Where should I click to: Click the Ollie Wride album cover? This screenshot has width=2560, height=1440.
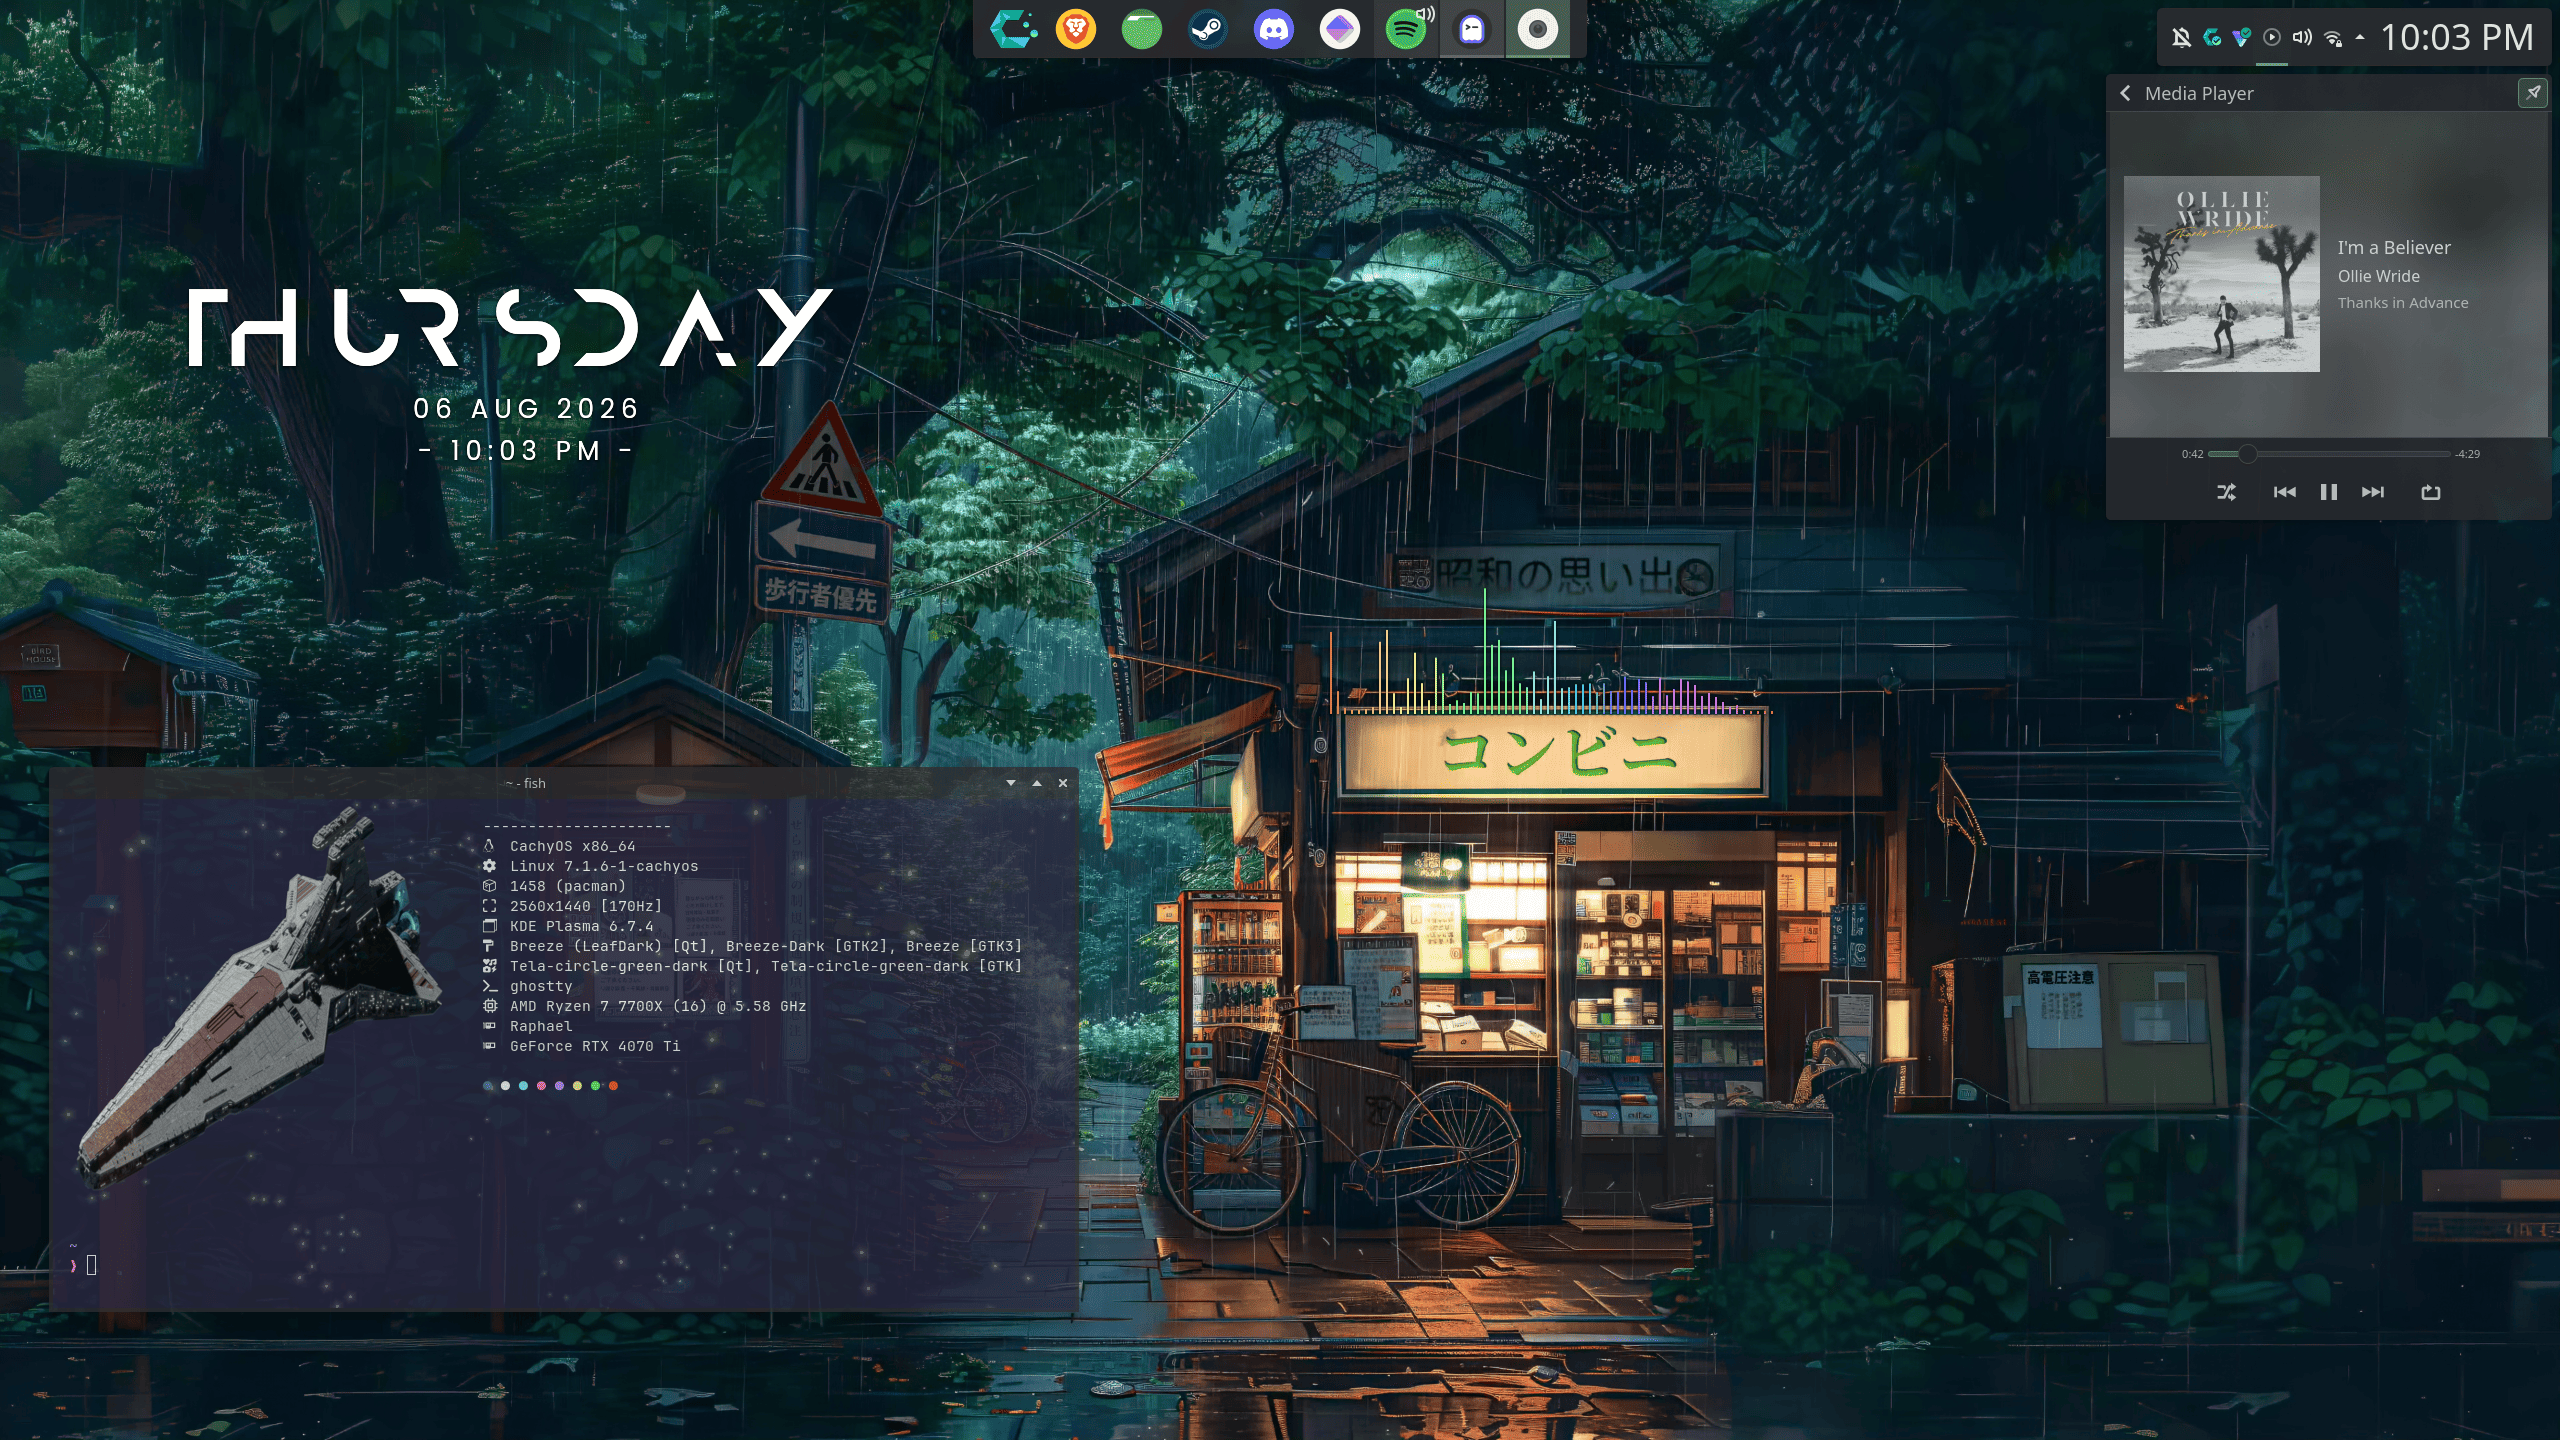[x=2222, y=274]
